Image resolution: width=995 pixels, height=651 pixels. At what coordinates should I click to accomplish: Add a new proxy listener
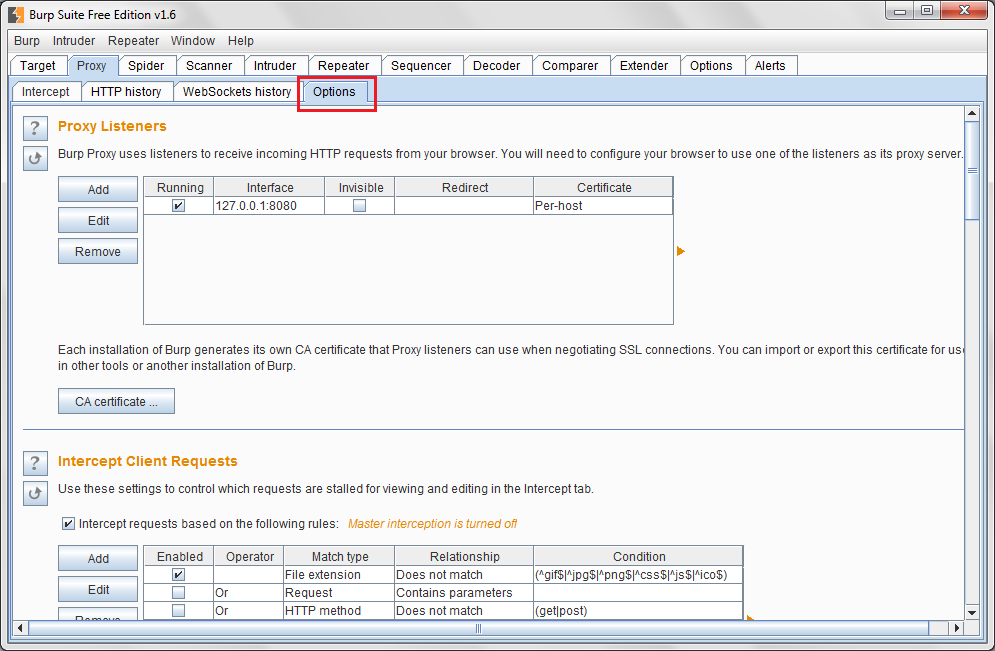(98, 189)
